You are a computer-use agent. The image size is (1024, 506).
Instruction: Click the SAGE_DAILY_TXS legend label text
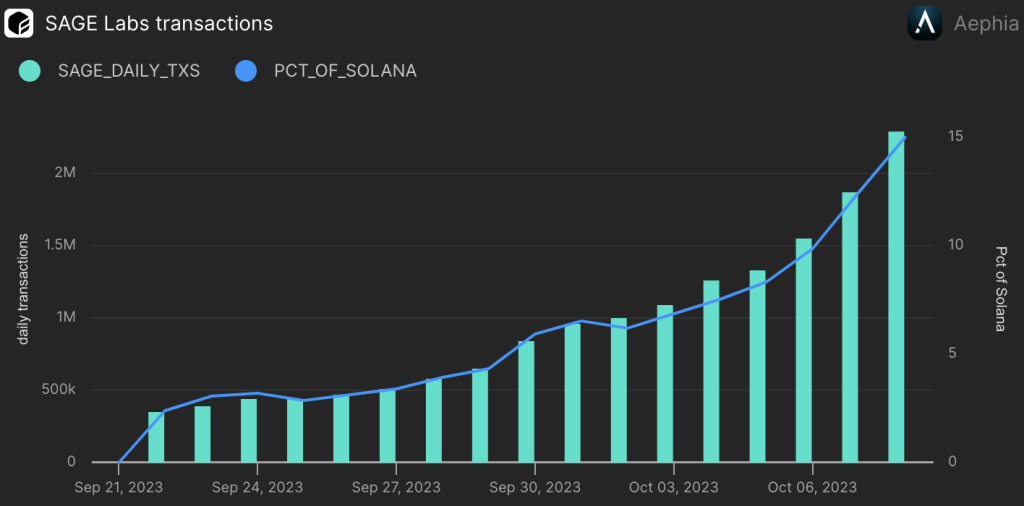pyautogui.click(x=129, y=71)
